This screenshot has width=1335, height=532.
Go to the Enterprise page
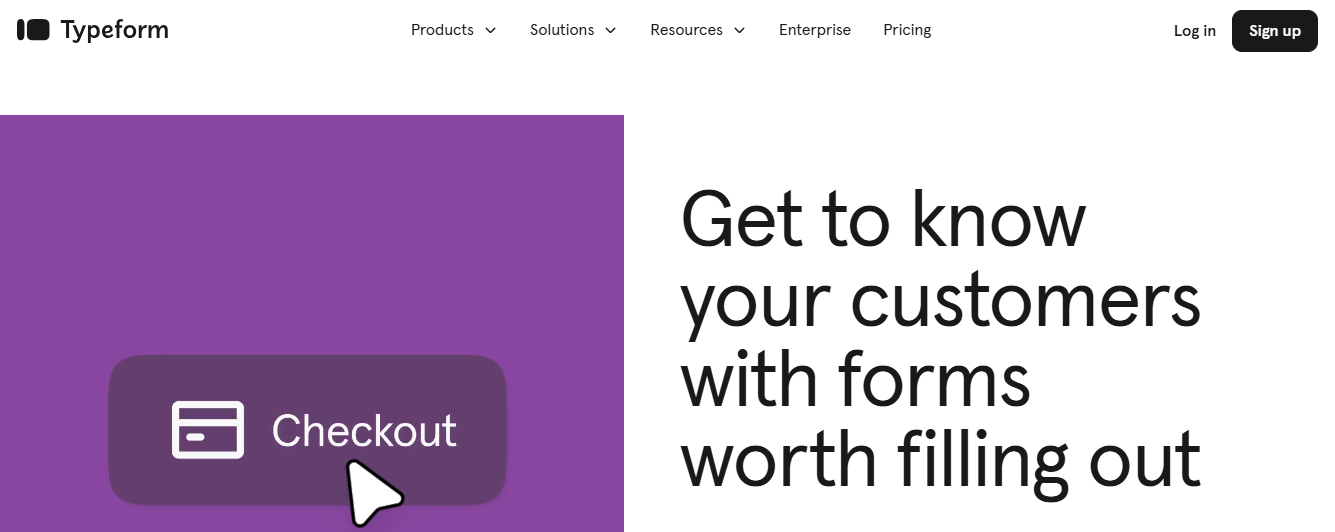[x=815, y=30]
